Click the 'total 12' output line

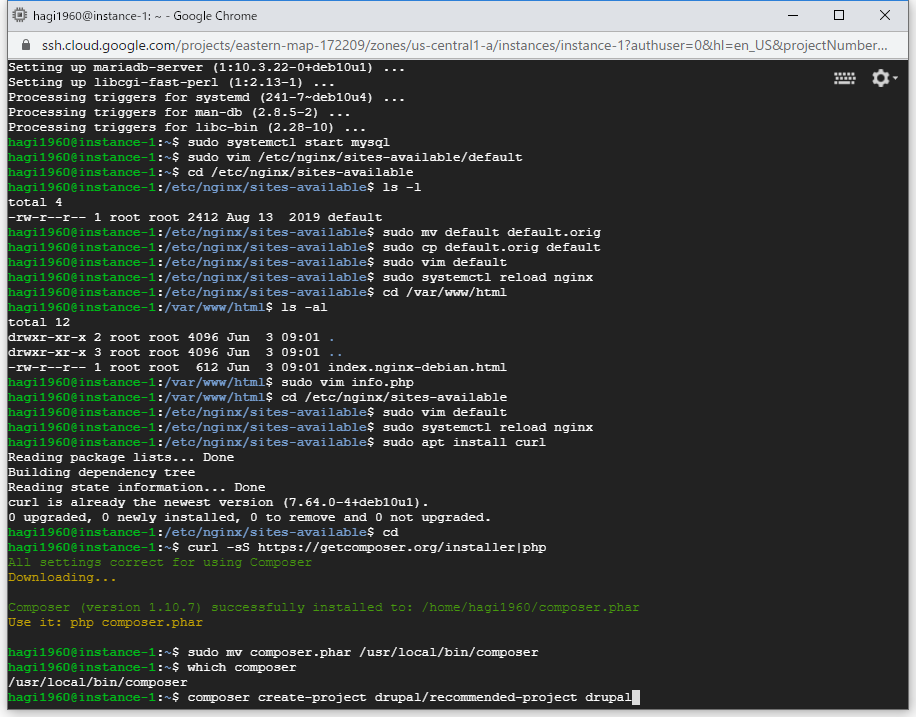pos(39,322)
